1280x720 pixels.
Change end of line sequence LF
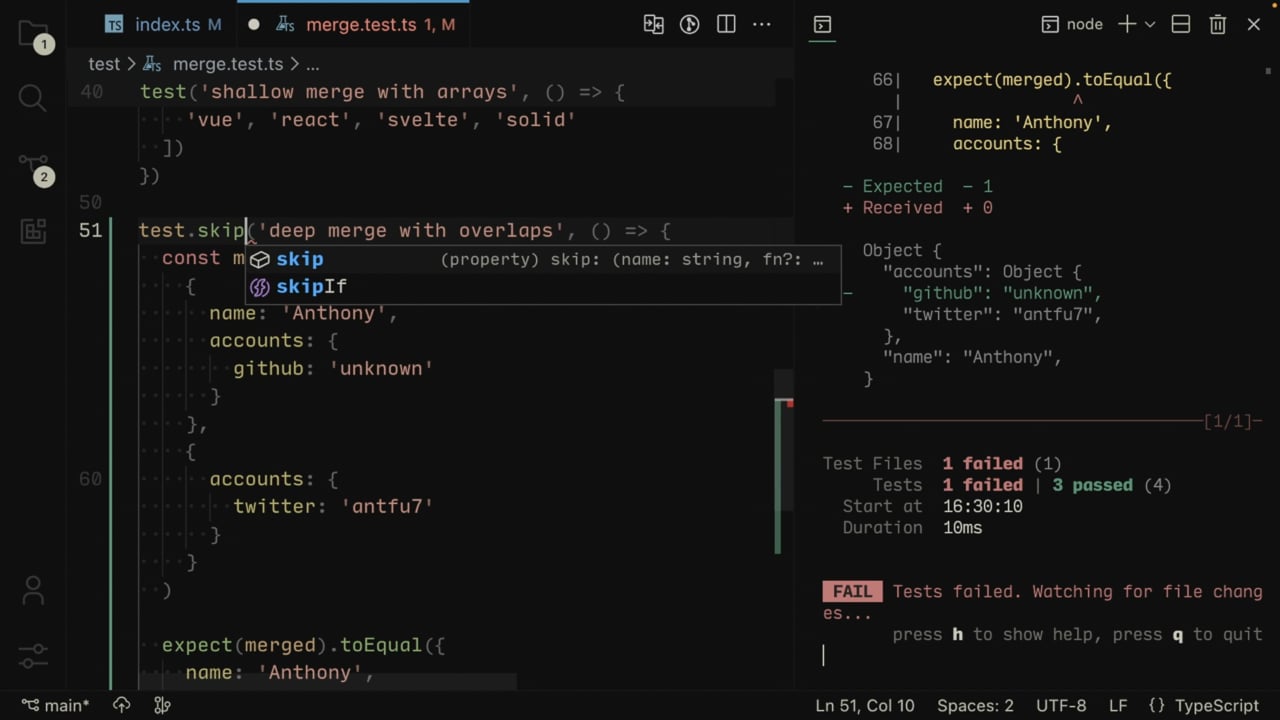tap(1118, 705)
